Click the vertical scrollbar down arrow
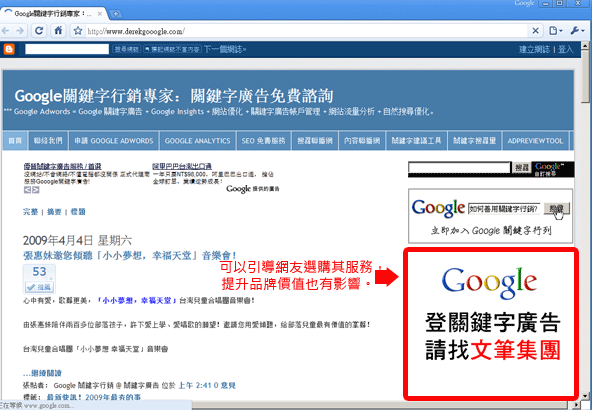The height and width of the screenshot is (410, 592). point(586,396)
